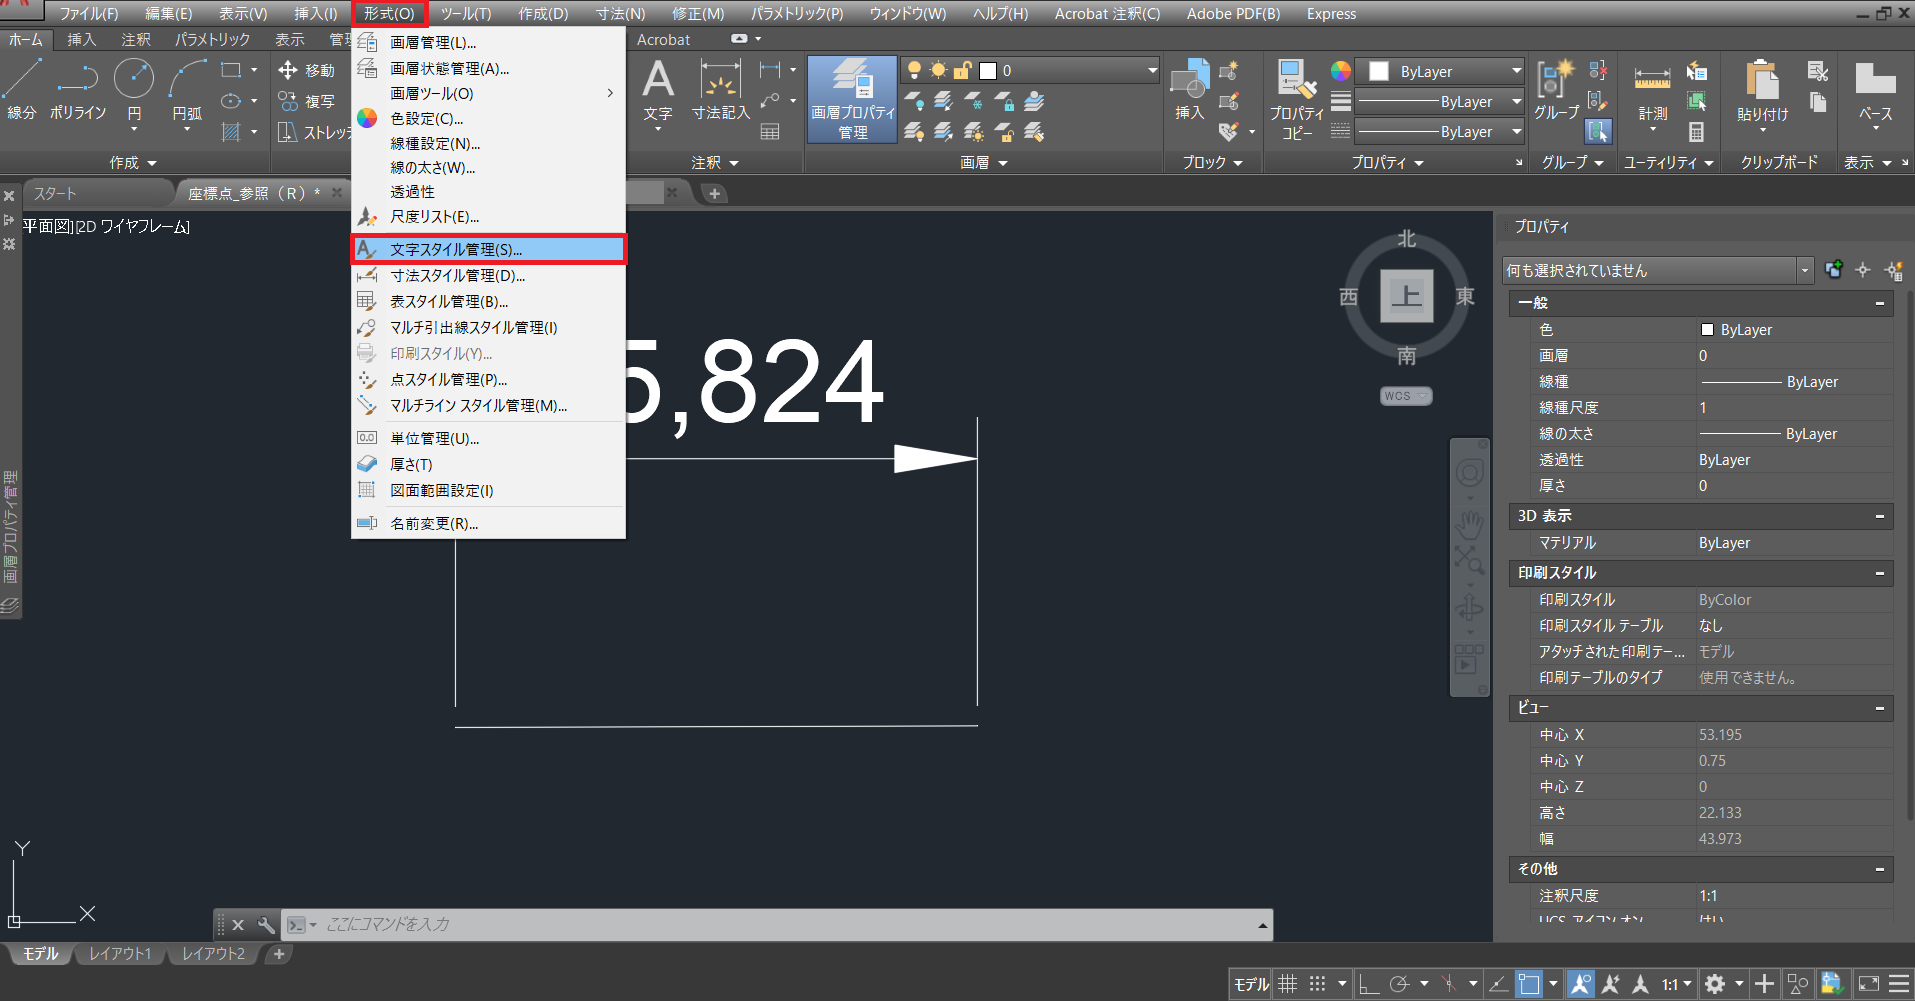
Task: Open the 注釈 ribbon tab
Action: 136,39
